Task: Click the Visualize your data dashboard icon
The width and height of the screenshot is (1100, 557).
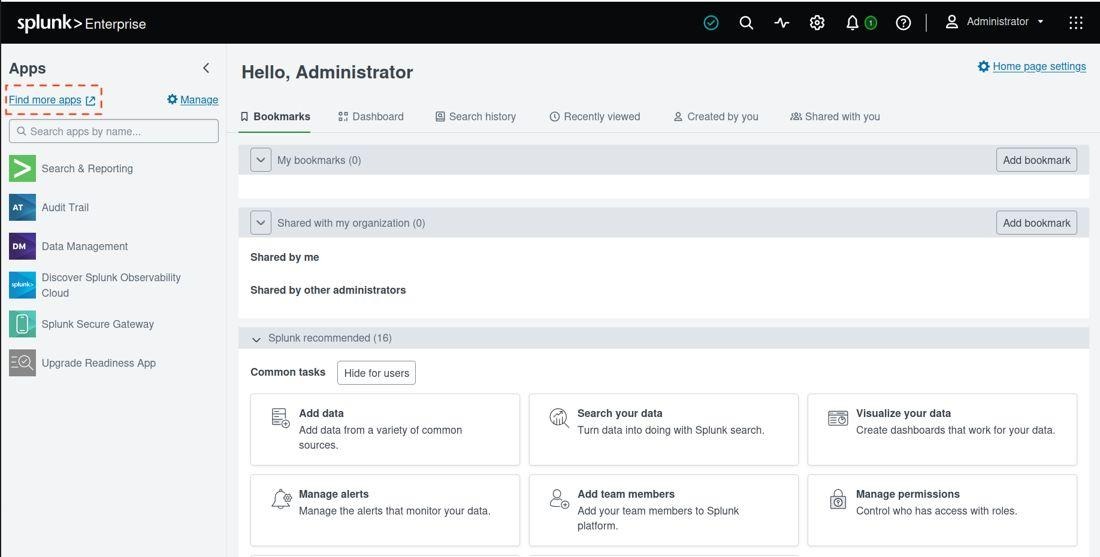Action: tap(838, 418)
